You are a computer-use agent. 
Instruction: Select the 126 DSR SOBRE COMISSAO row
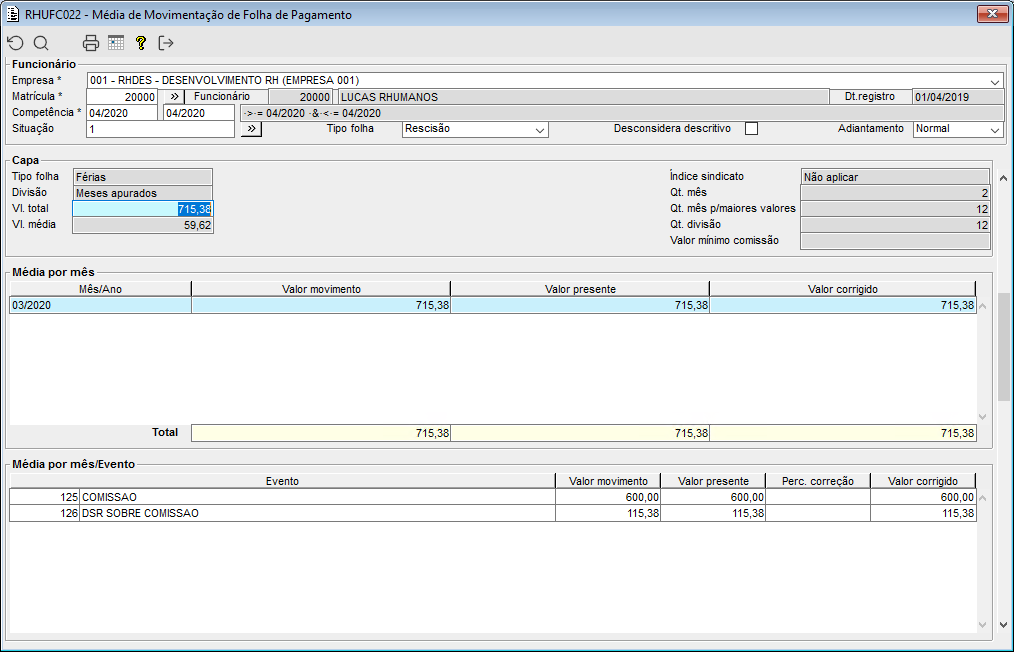pyautogui.click(x=493, y=514)
